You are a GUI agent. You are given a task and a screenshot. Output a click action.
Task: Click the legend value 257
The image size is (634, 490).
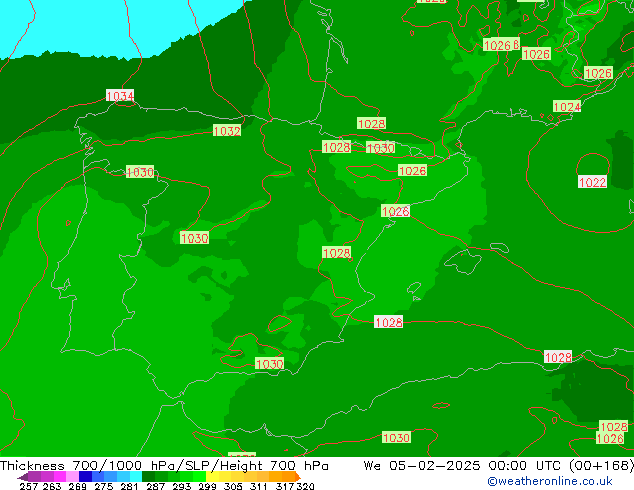click(28, 486)
